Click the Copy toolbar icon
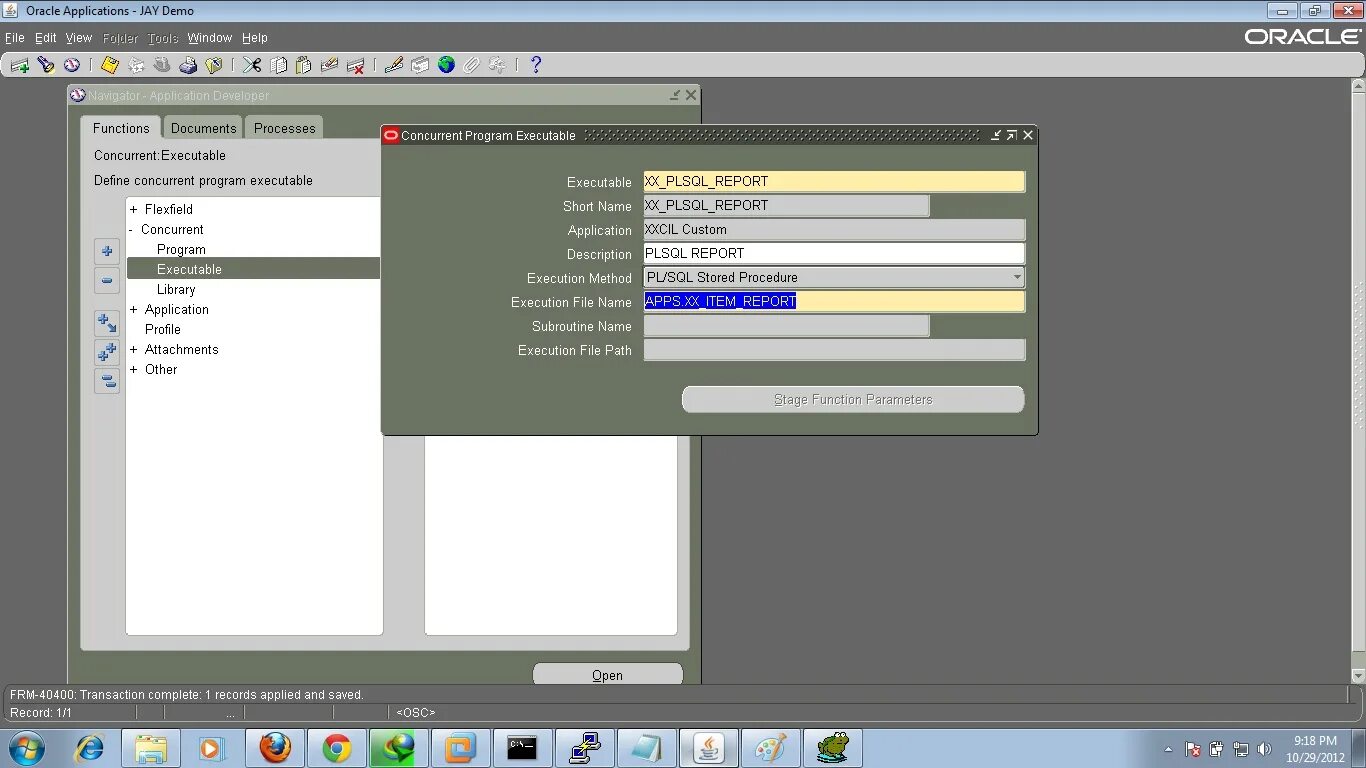1366x768 pixels. point(278,65)
